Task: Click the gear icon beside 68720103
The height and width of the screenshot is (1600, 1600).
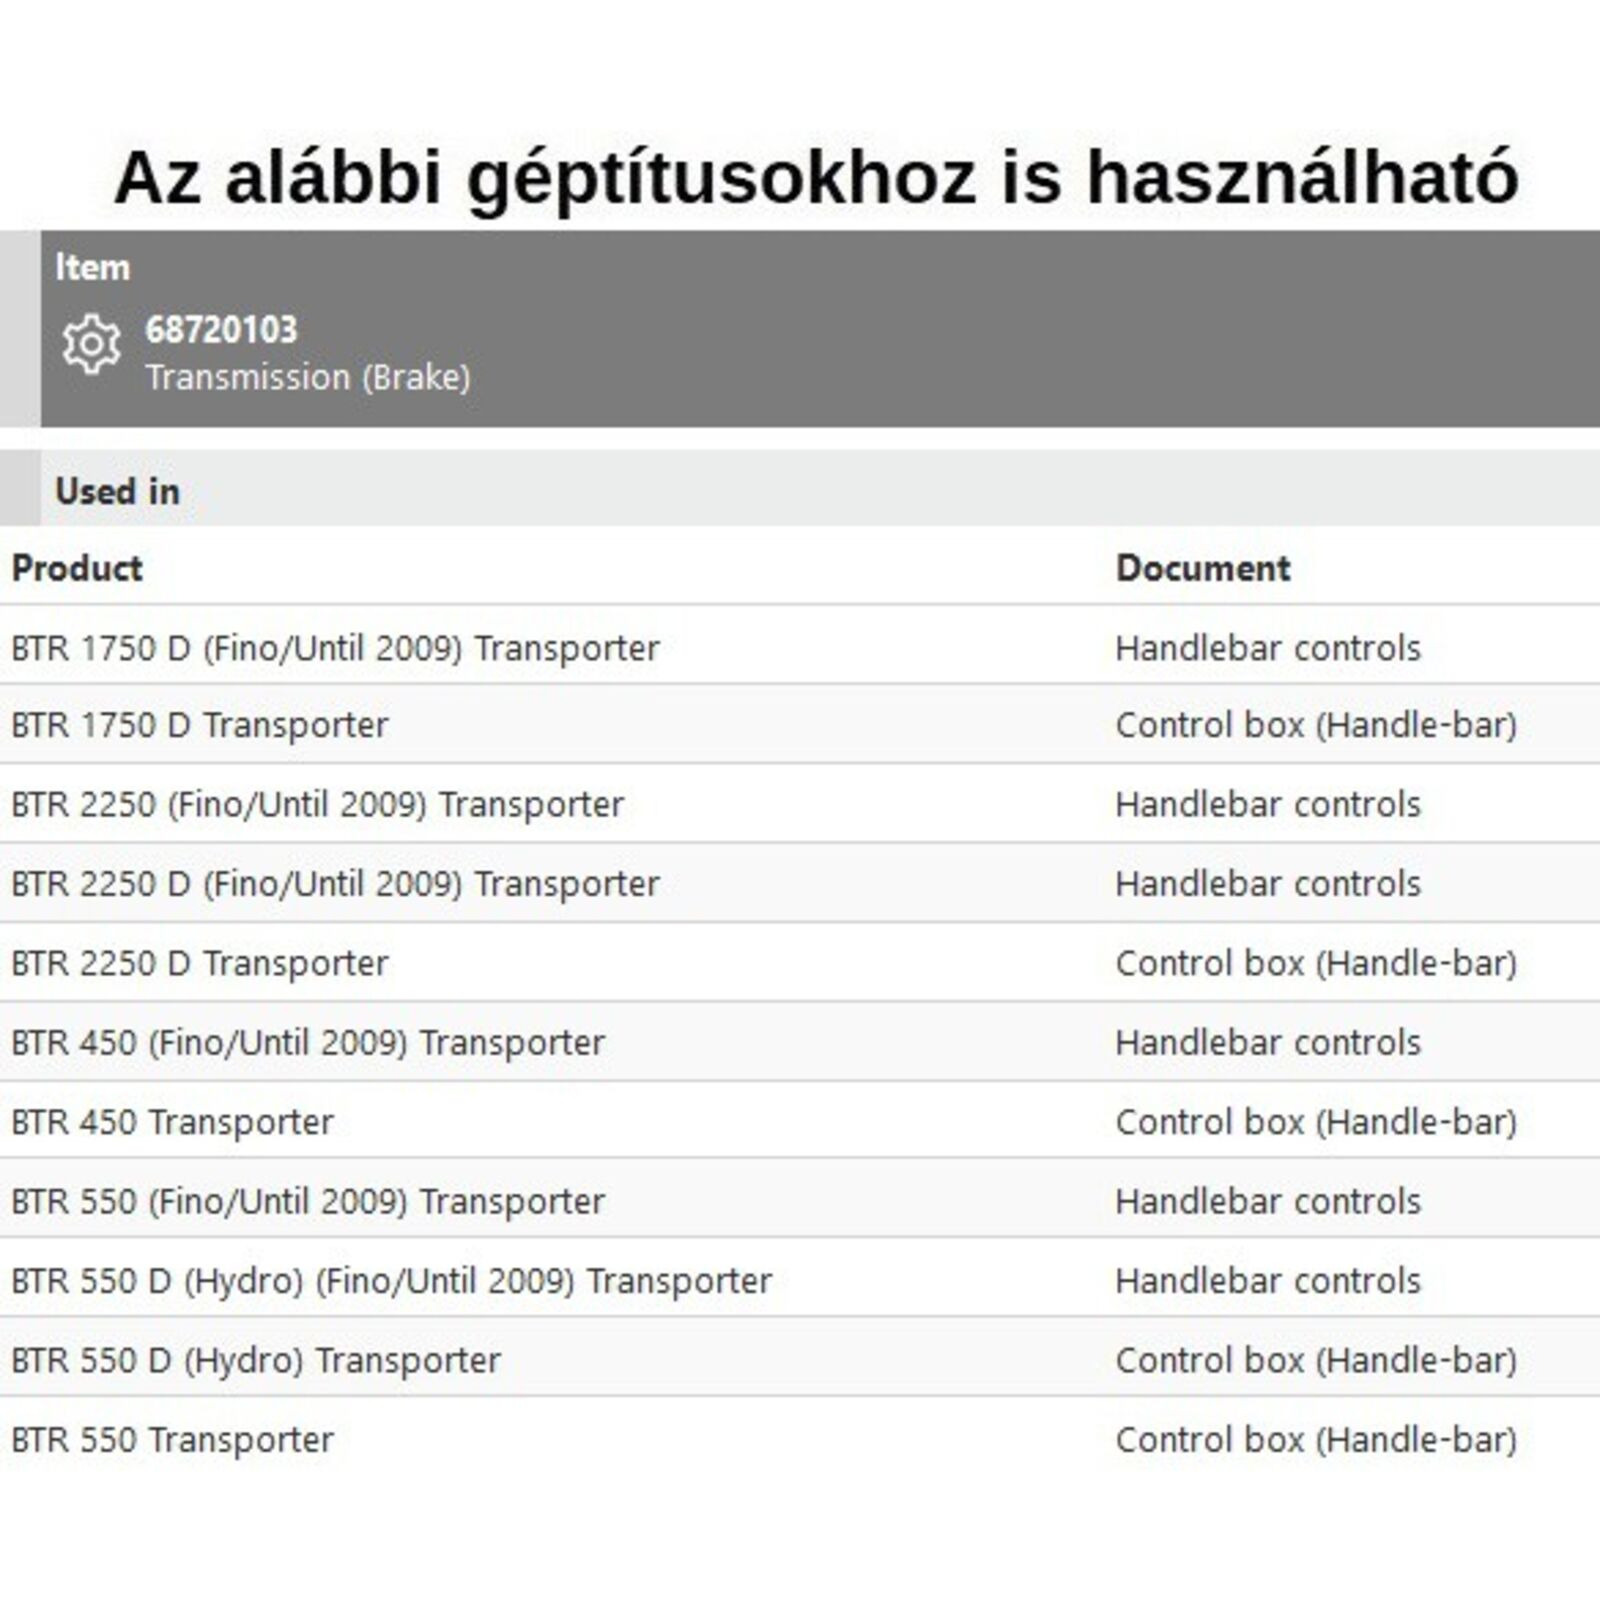Action: [x=91, y=344]
